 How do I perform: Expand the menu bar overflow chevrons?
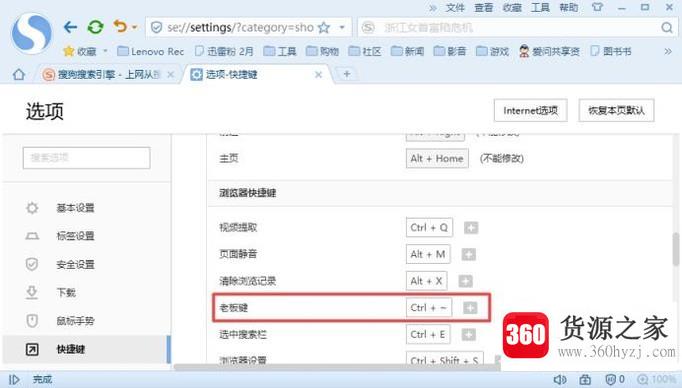tap(433, 8)
